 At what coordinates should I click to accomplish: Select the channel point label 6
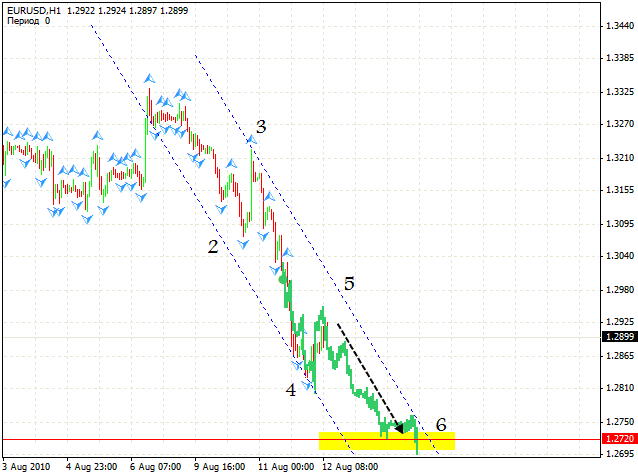[441, 424]
